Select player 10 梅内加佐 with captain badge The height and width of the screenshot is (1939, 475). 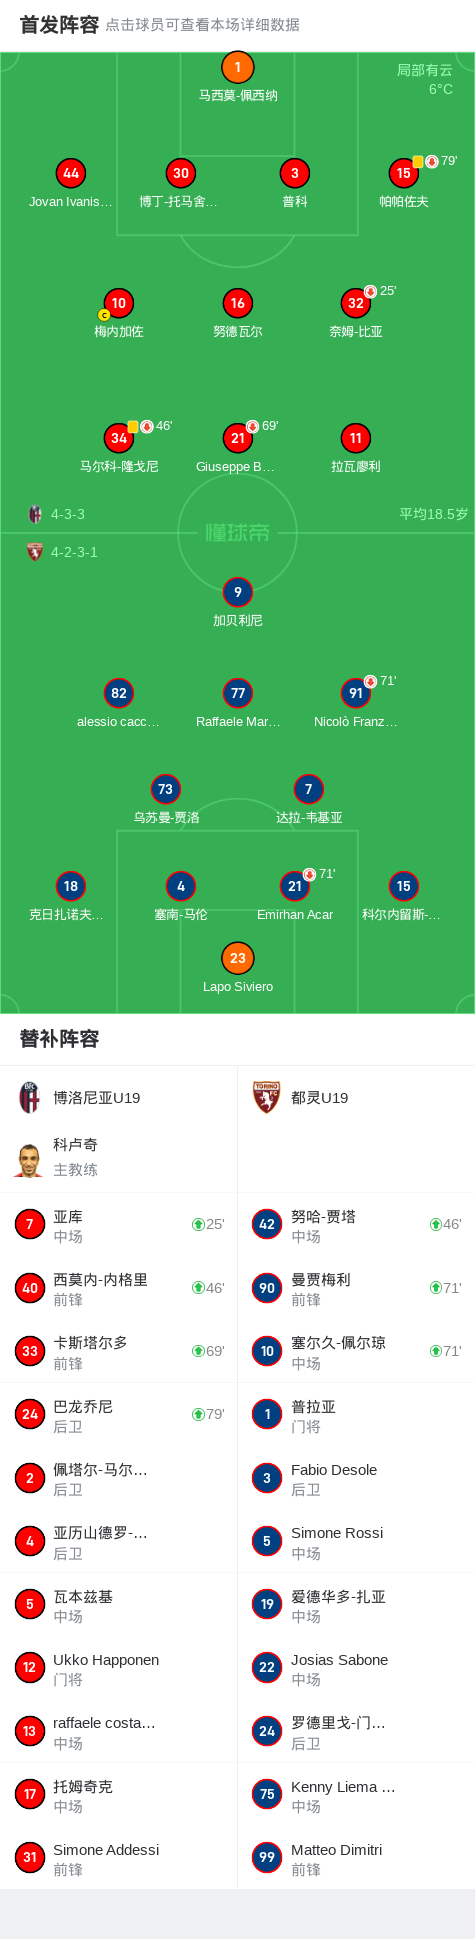[x=119, y=303]
